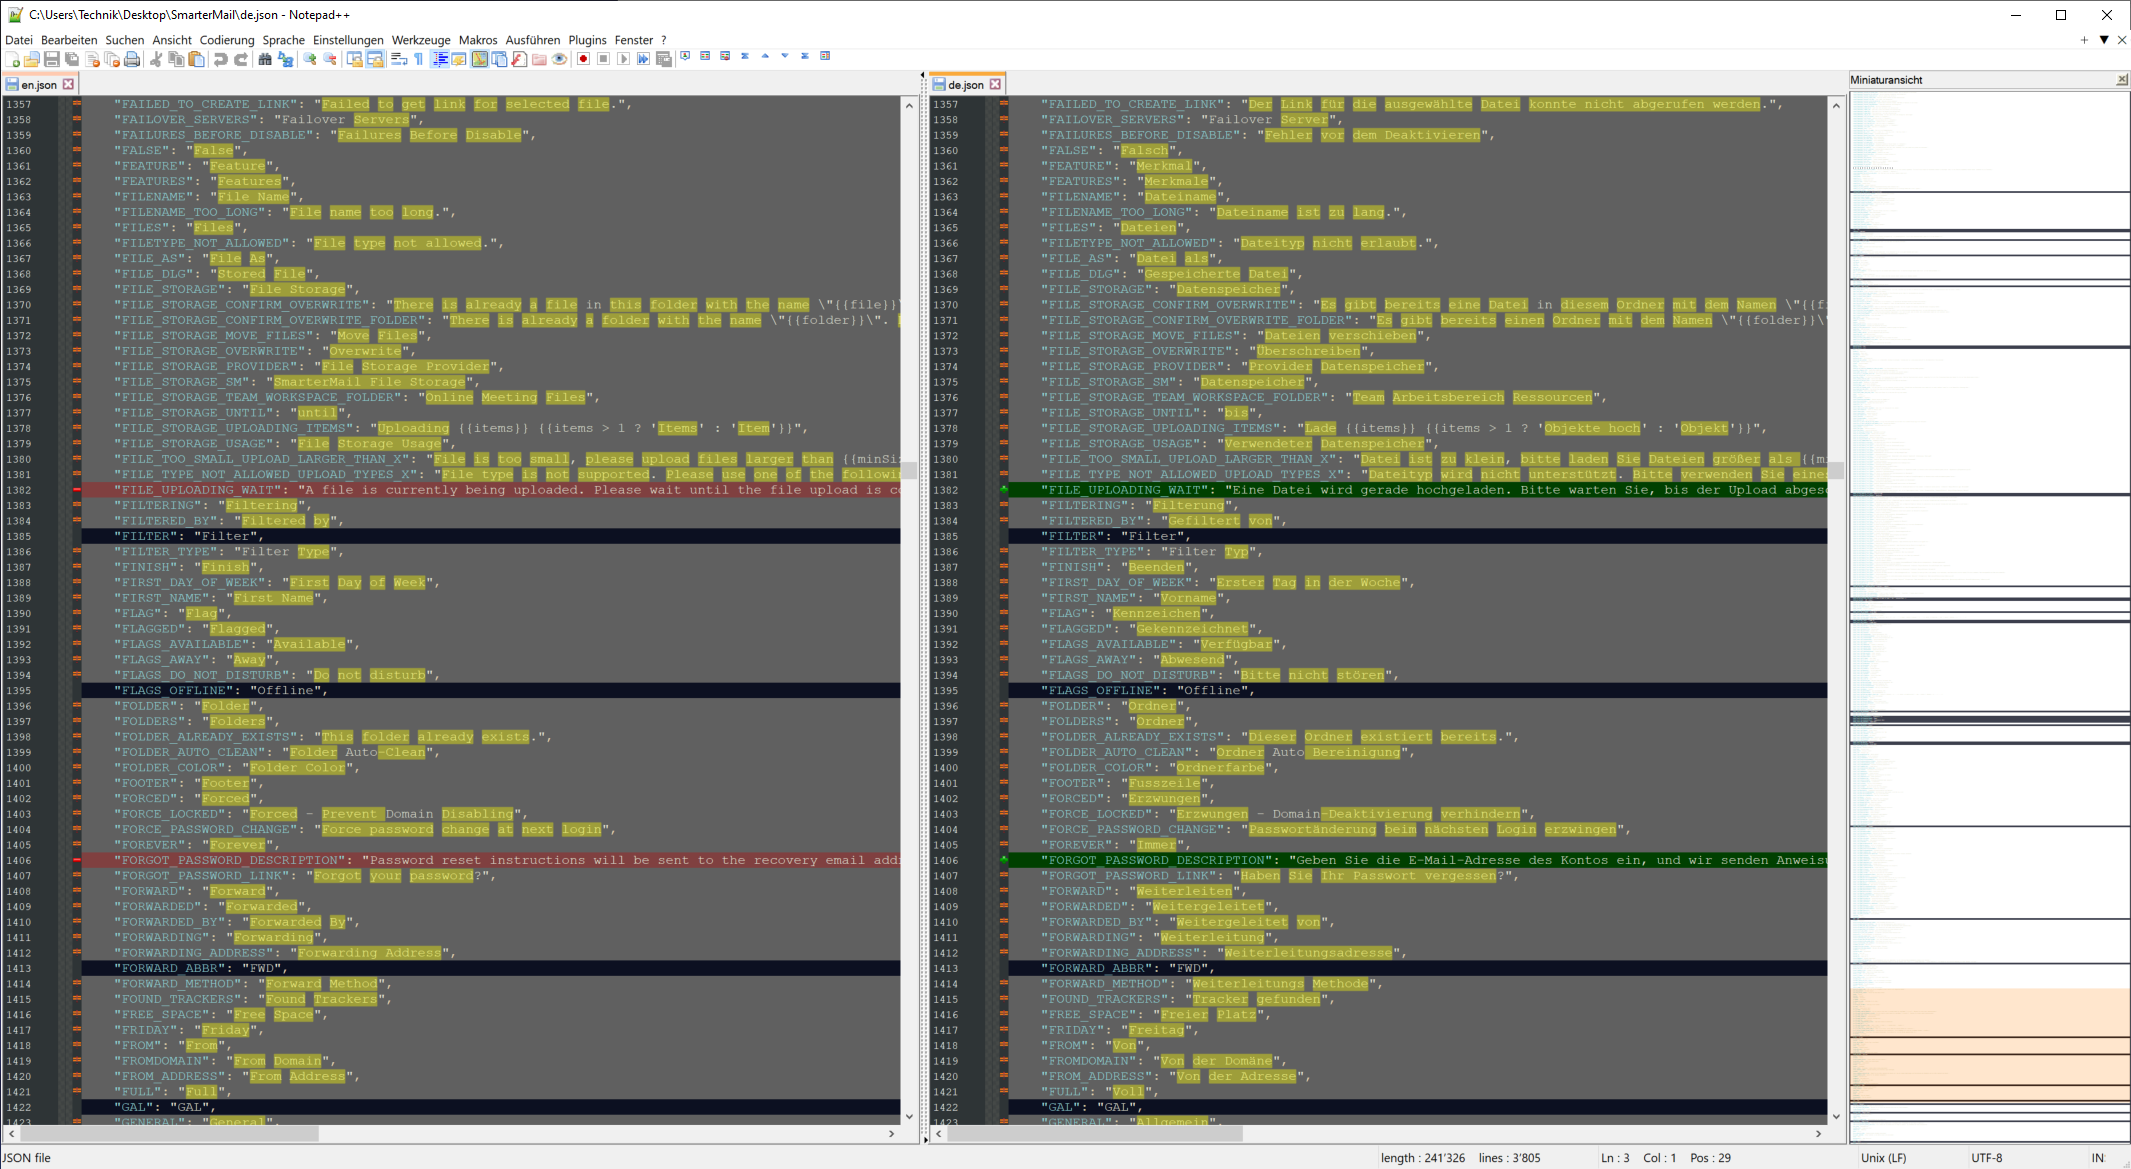2131x1169 pixels.
Task: Toggle the Document Map icon
Action: [x=480, y=59]
